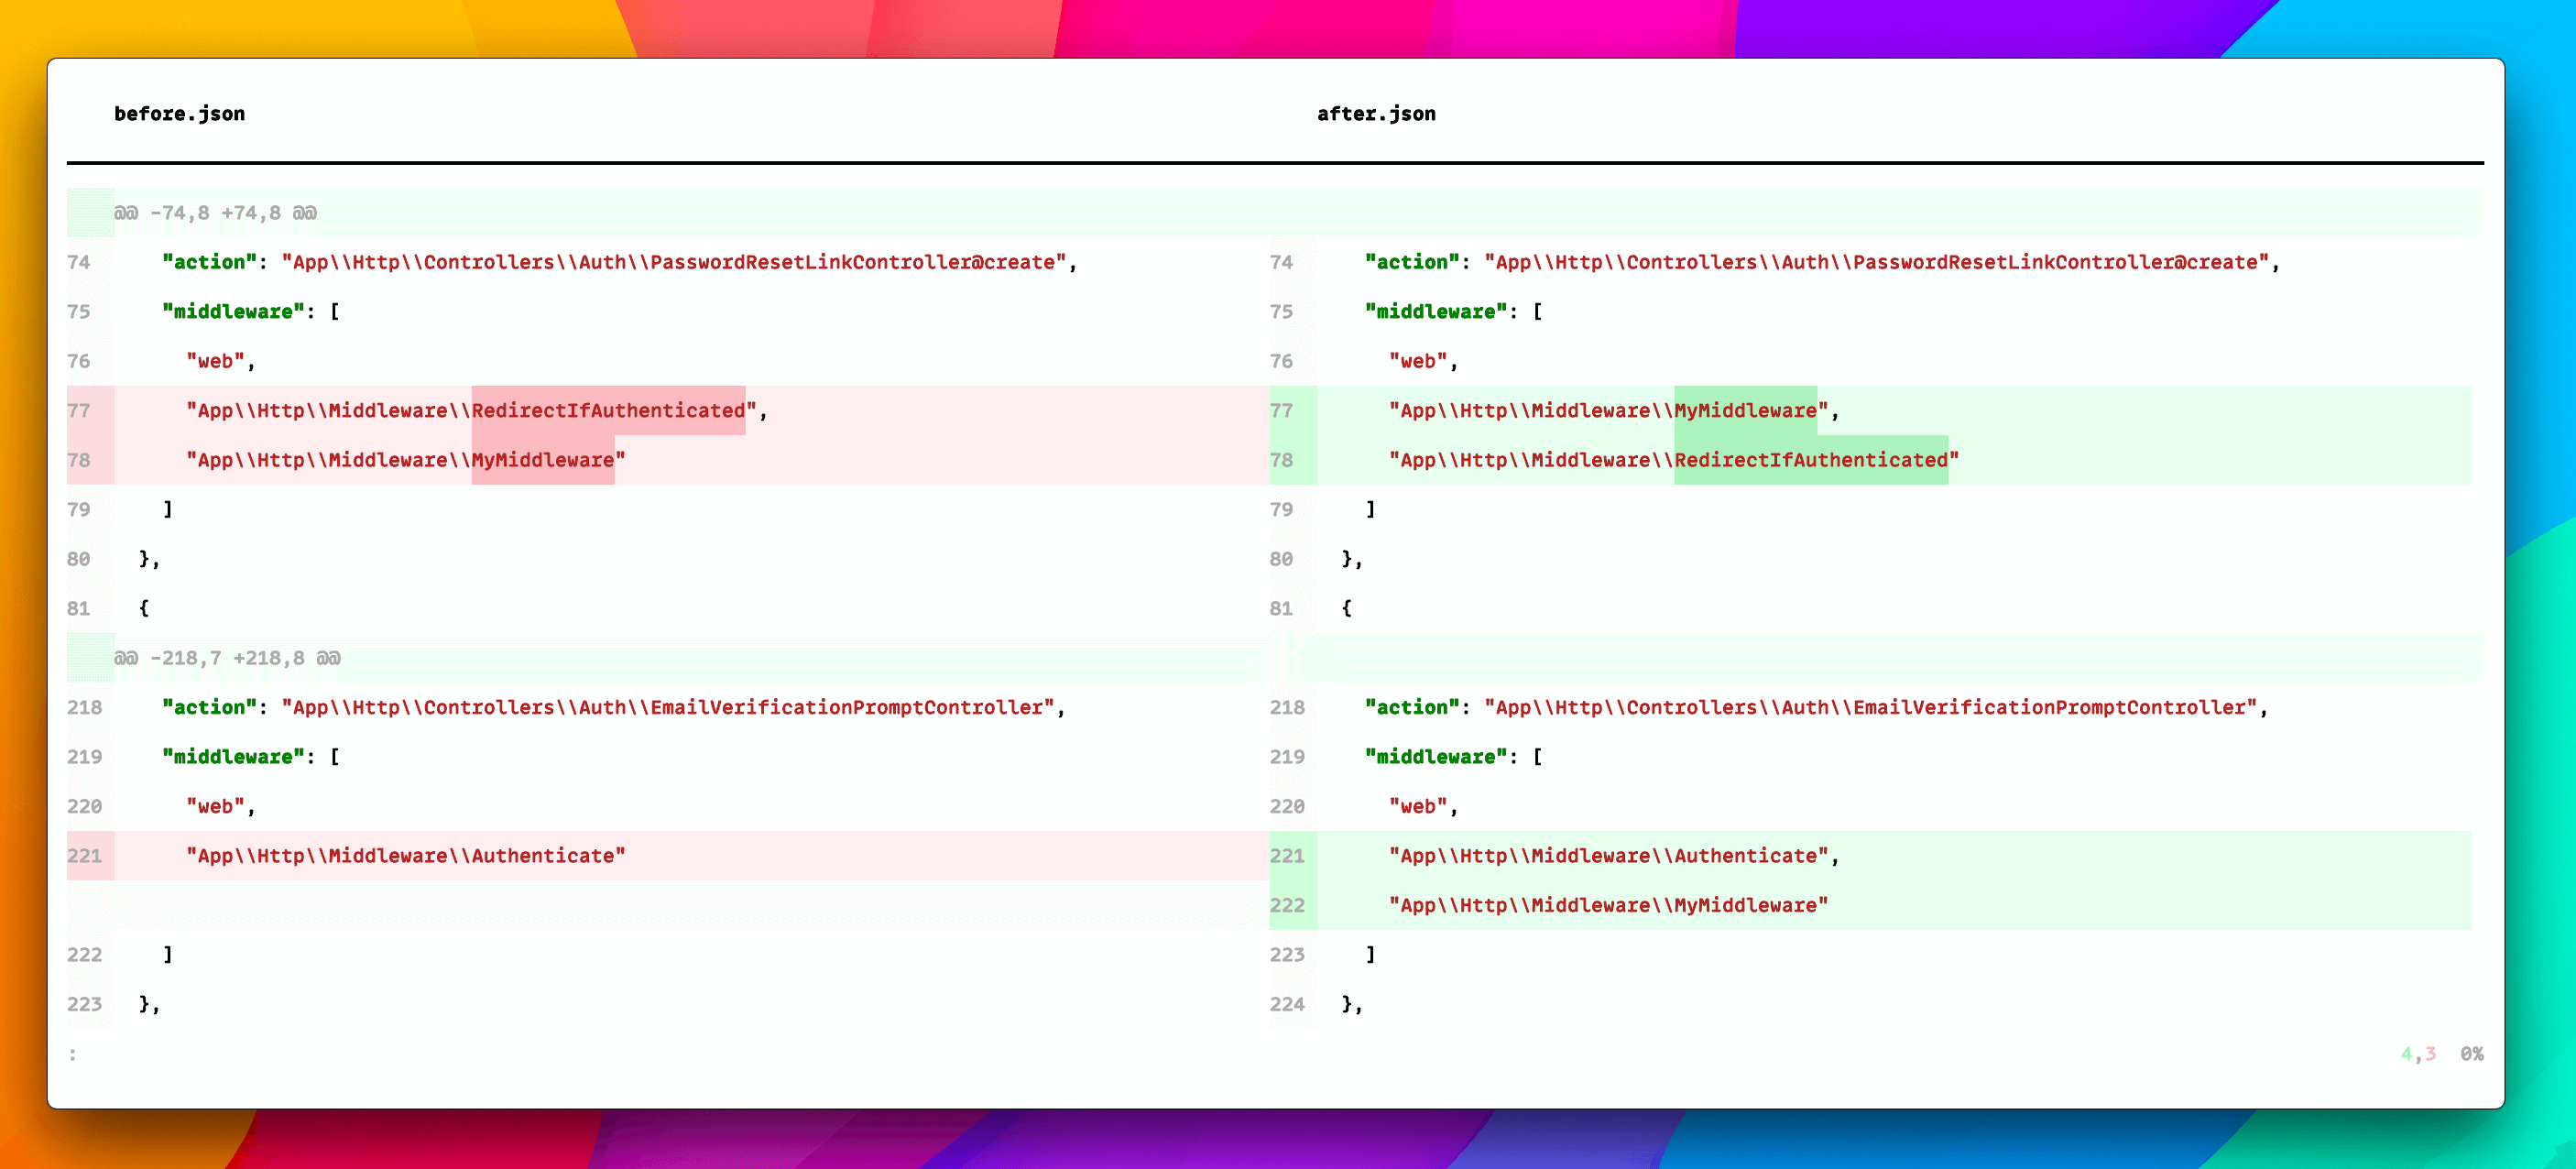This screenshot has width=2576, height=1169.
Task: Click the green 4 additions count
Action: [2406, 1054]
